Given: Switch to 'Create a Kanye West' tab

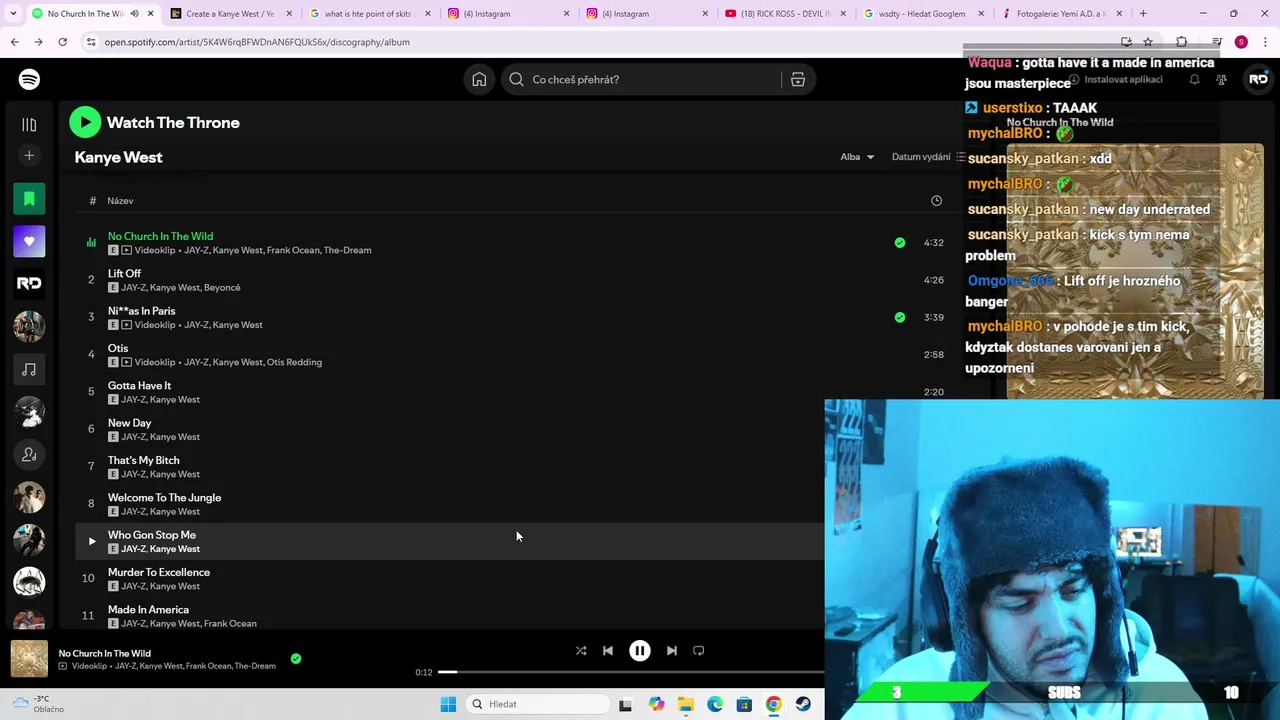Looking at the screenshot, I should [x=229, y=14].
